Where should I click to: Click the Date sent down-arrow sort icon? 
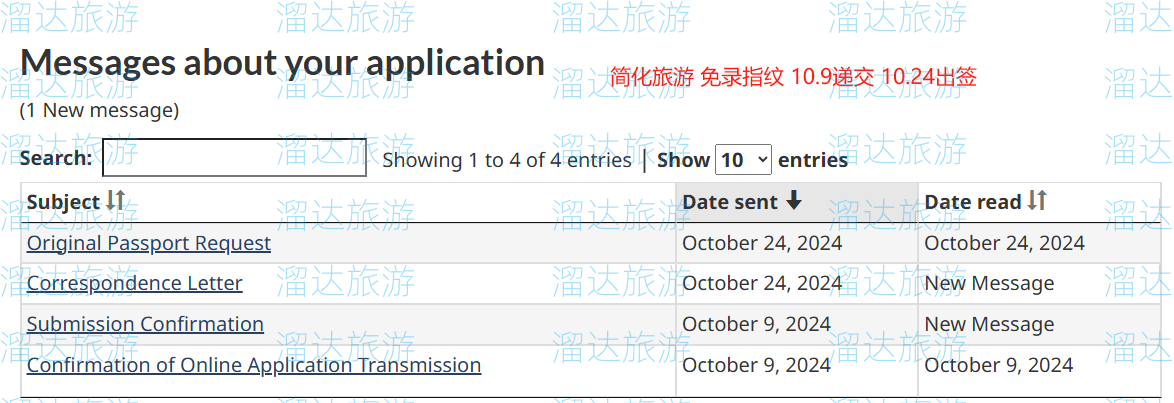794,200
